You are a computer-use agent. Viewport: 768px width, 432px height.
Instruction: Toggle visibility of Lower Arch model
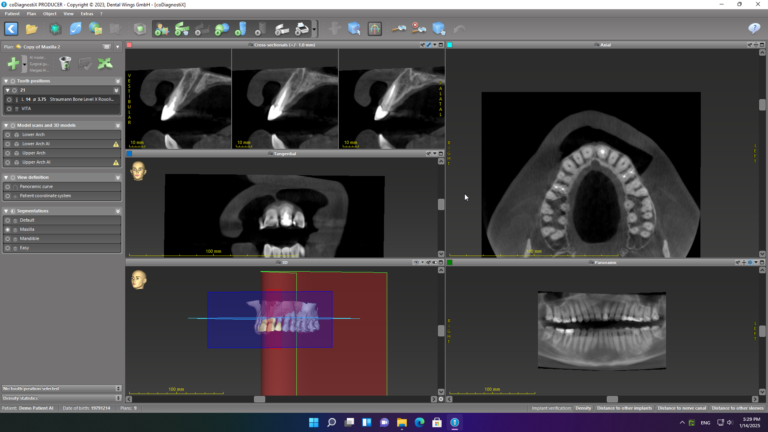point(9,135)
